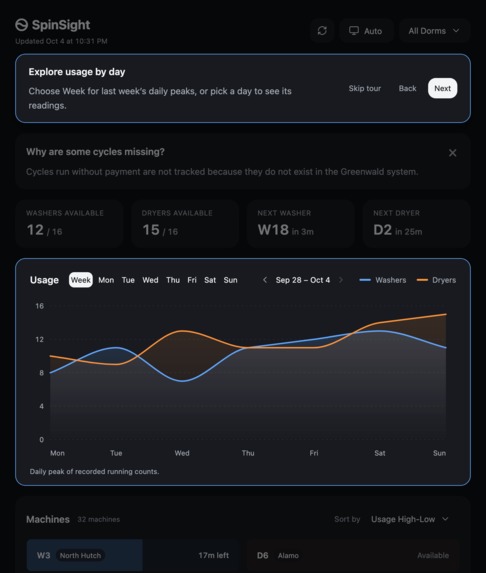Click the Sat label on chart axis
The width and height of the screenshot is (486, 573).
click(380, 453)
